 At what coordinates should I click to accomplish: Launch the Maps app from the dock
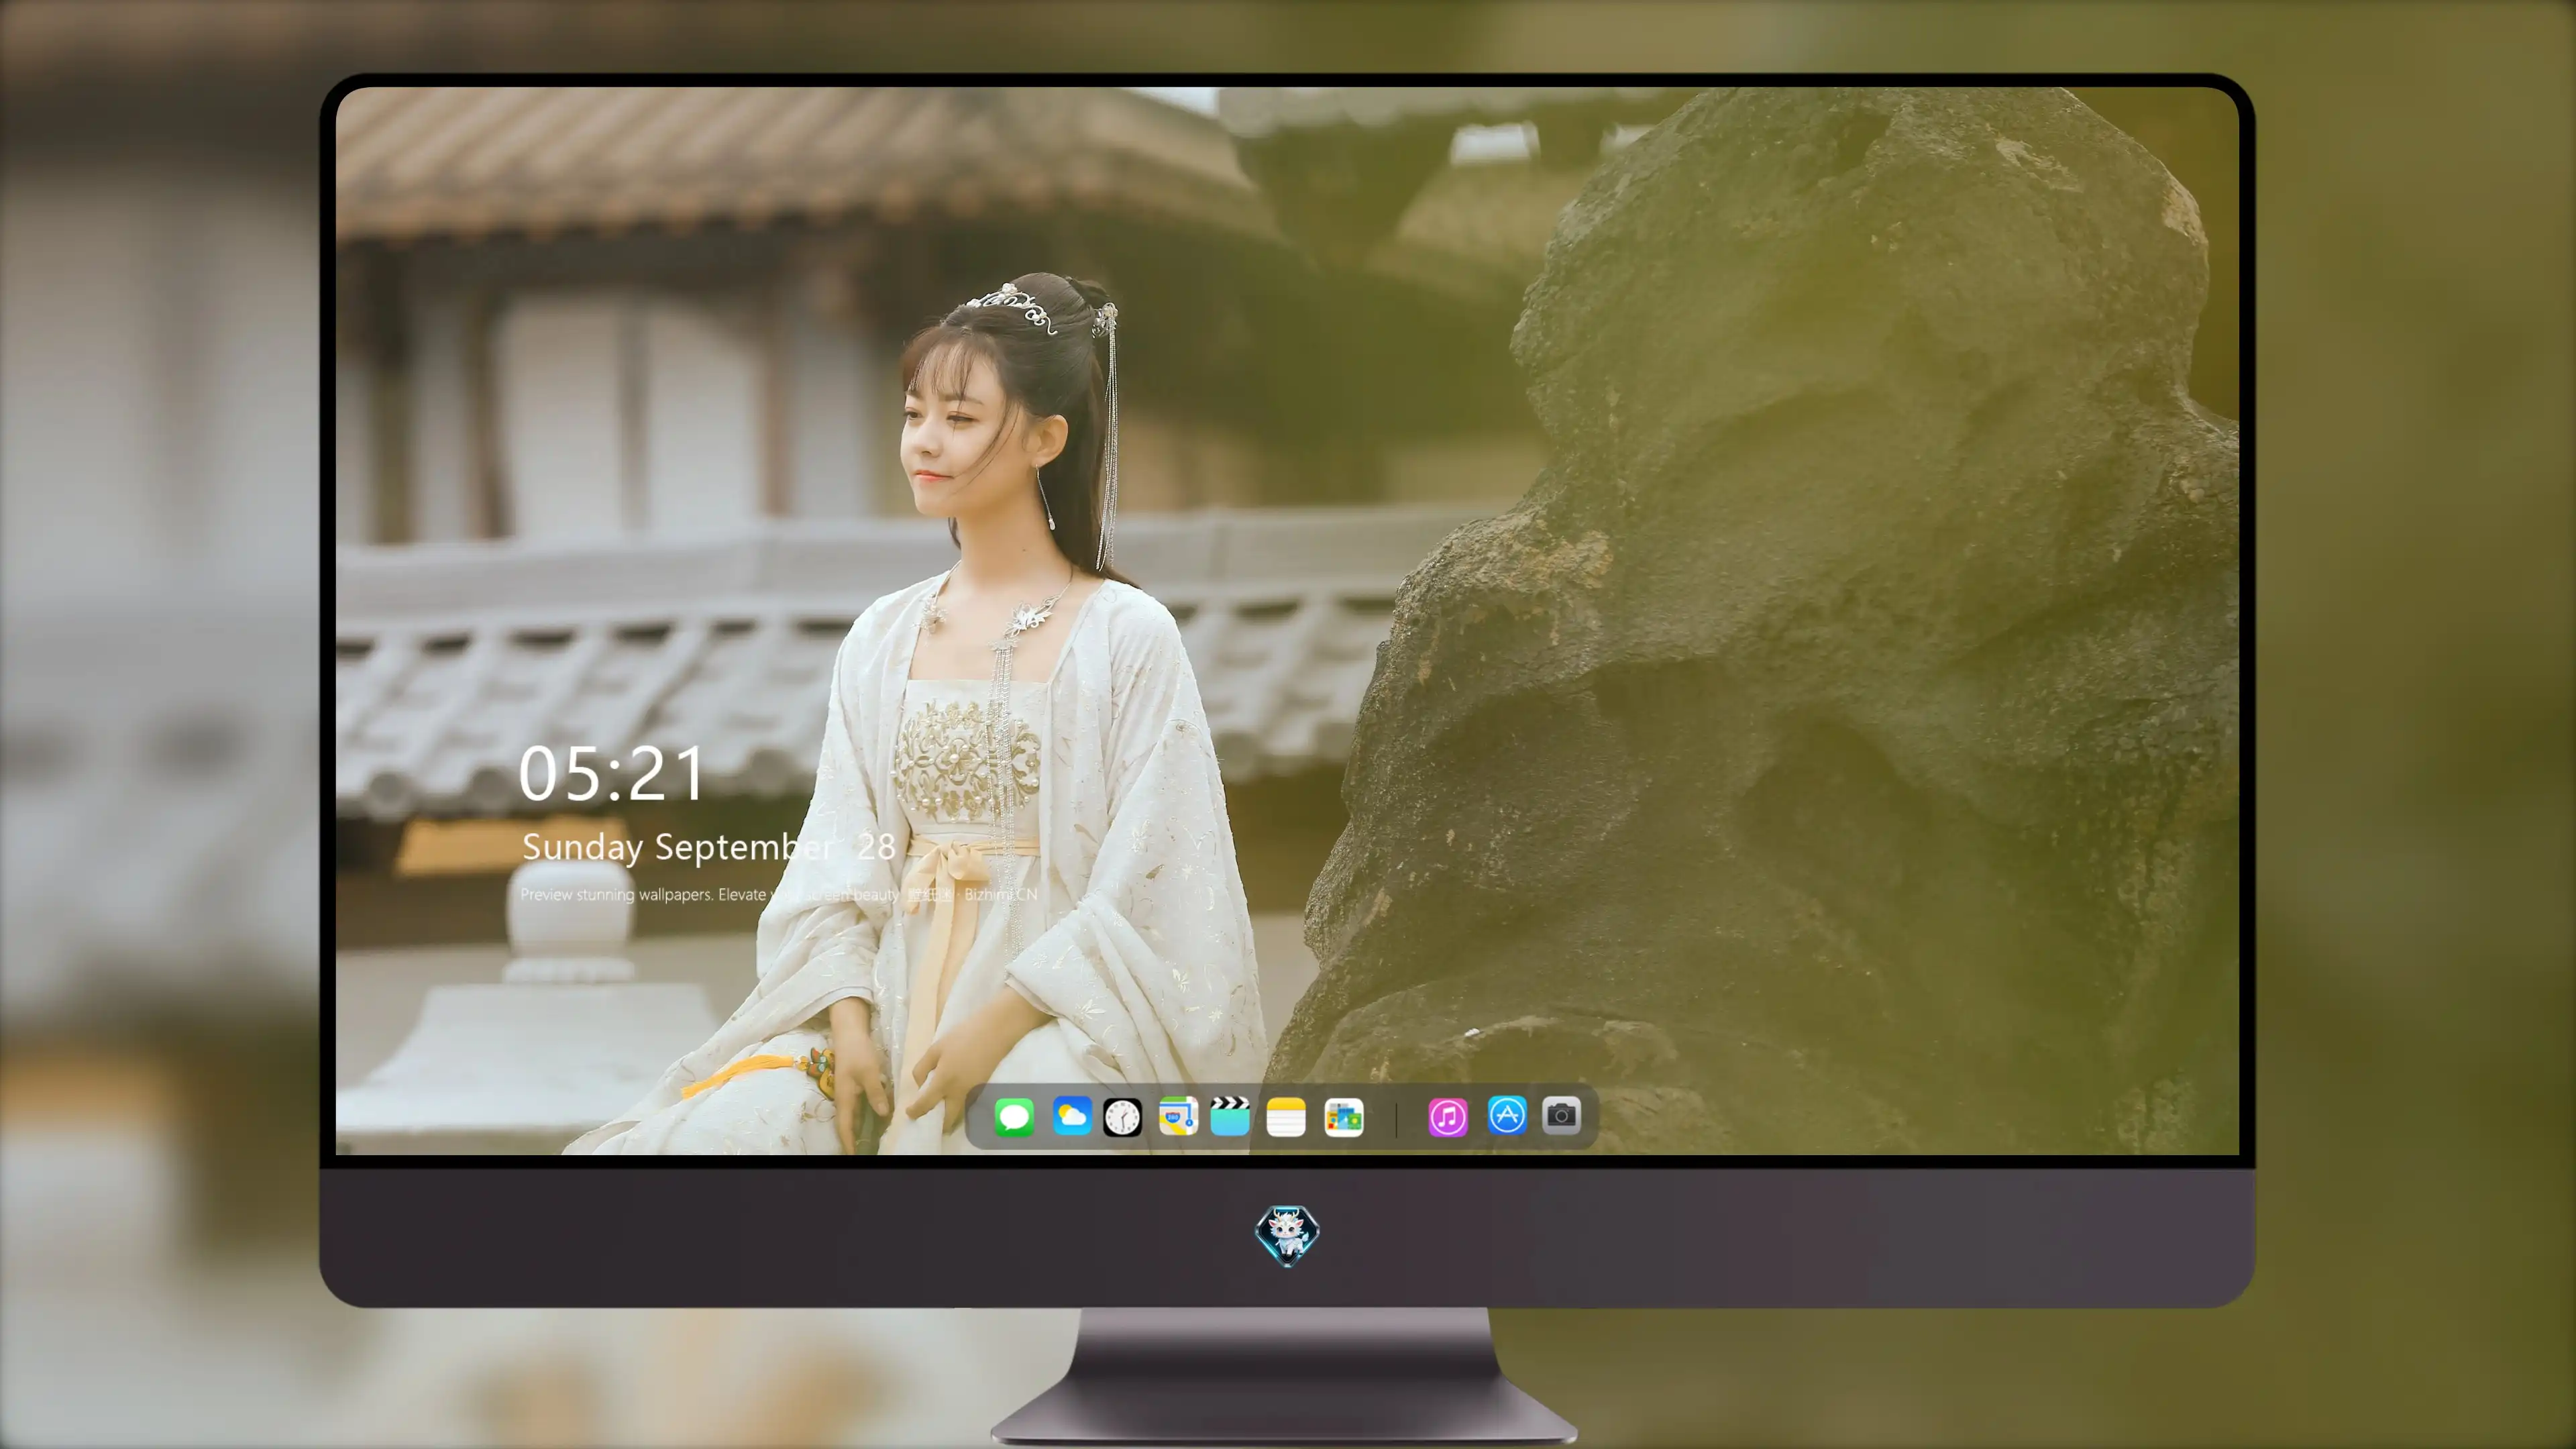click(x=1178, y=1116)
